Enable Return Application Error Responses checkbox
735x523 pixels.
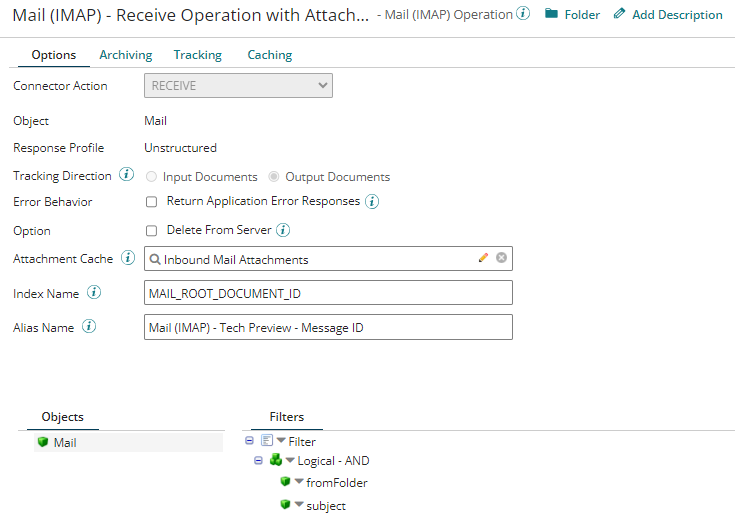click(x=152, y=201)
